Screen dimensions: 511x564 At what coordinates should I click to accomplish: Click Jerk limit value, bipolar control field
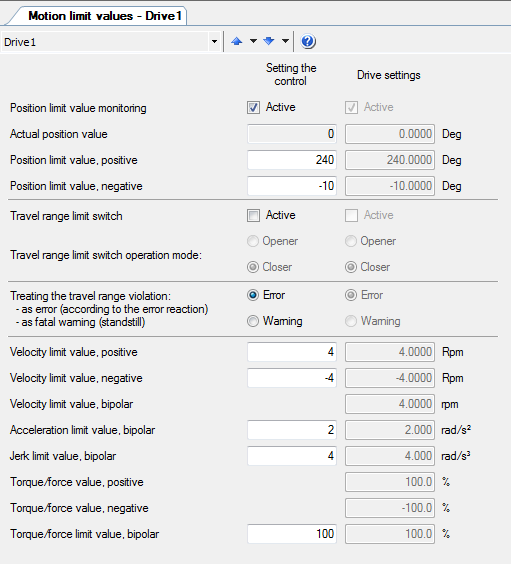pos(292,456)
